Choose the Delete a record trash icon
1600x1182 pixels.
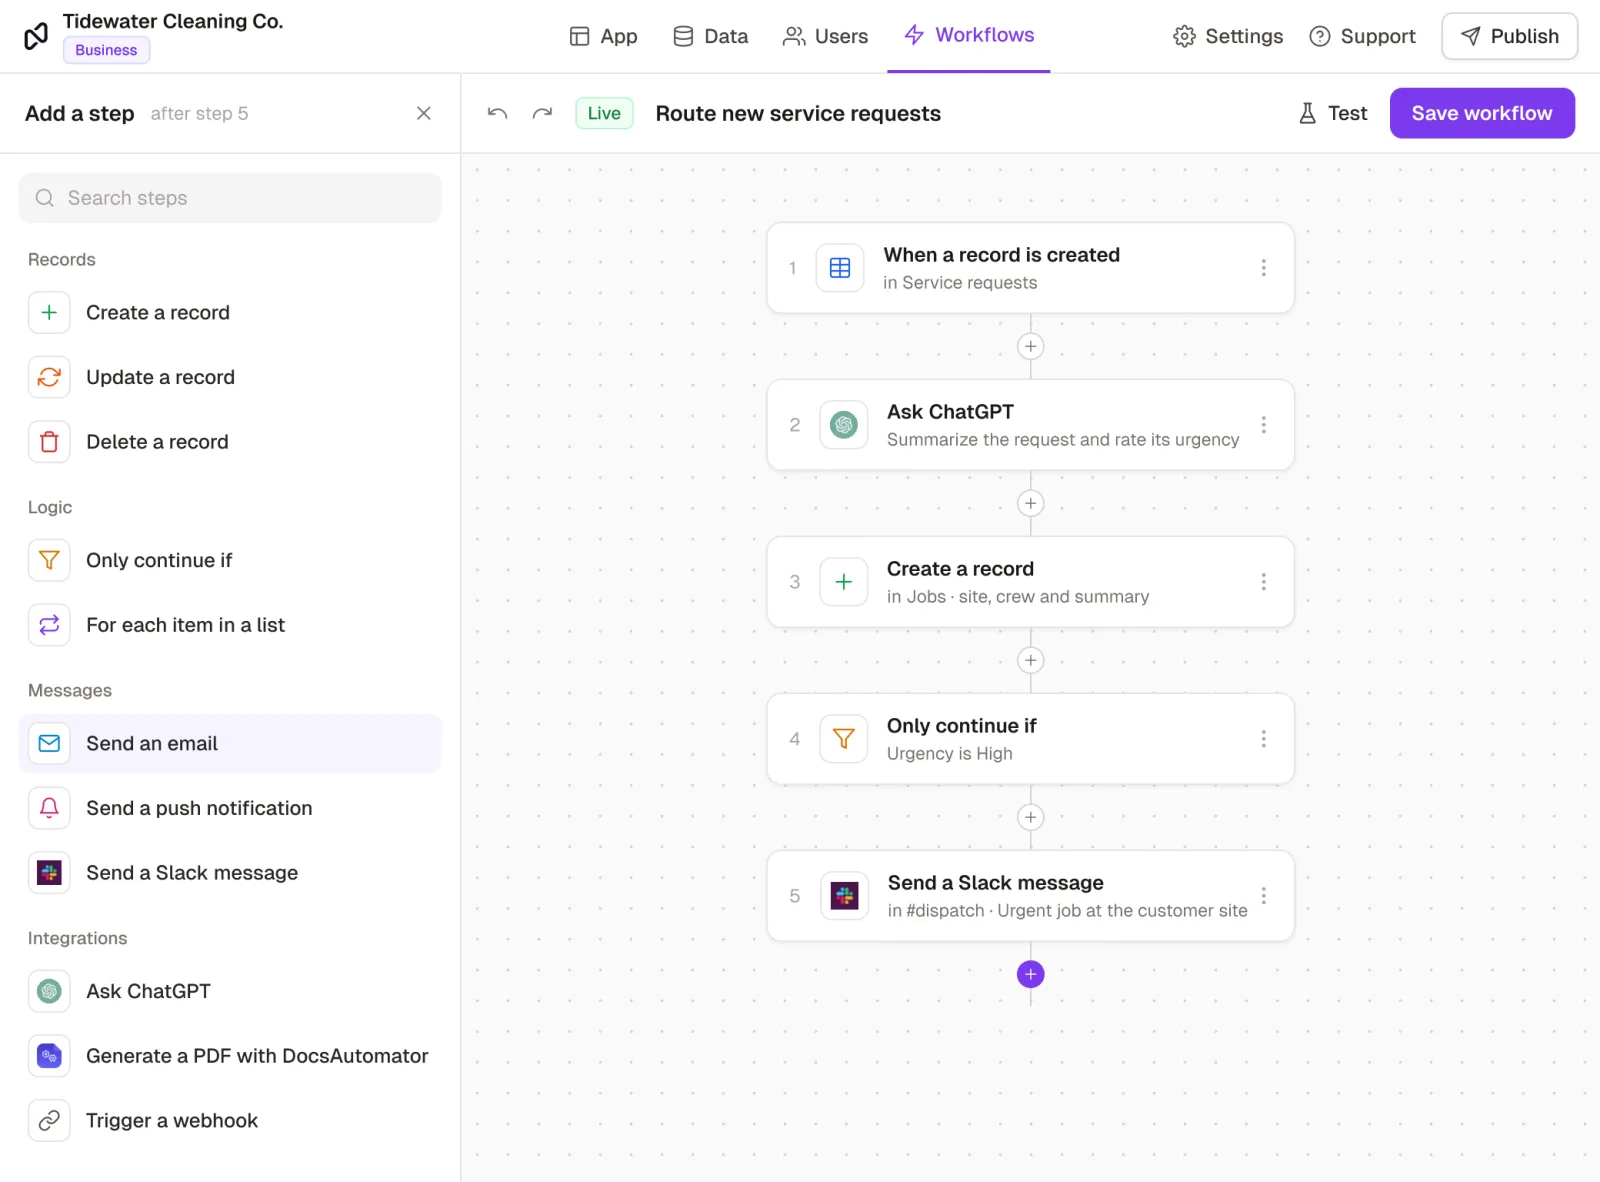pyautogui.click(x=49, y=442)
